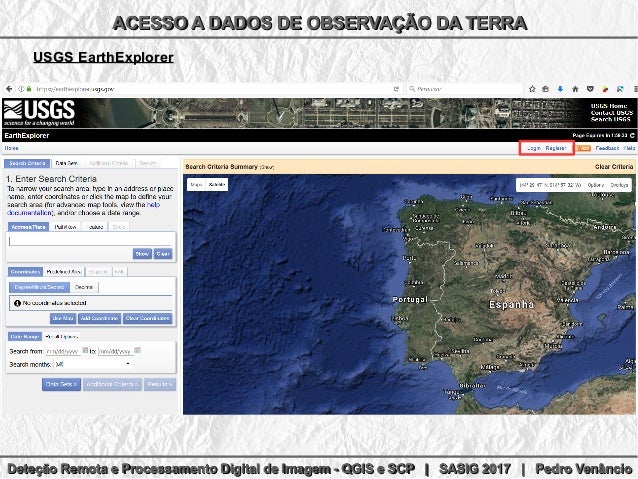Switch to the Results tab
This screenshot has width=638, height=479.
click(x=147, y=163)
